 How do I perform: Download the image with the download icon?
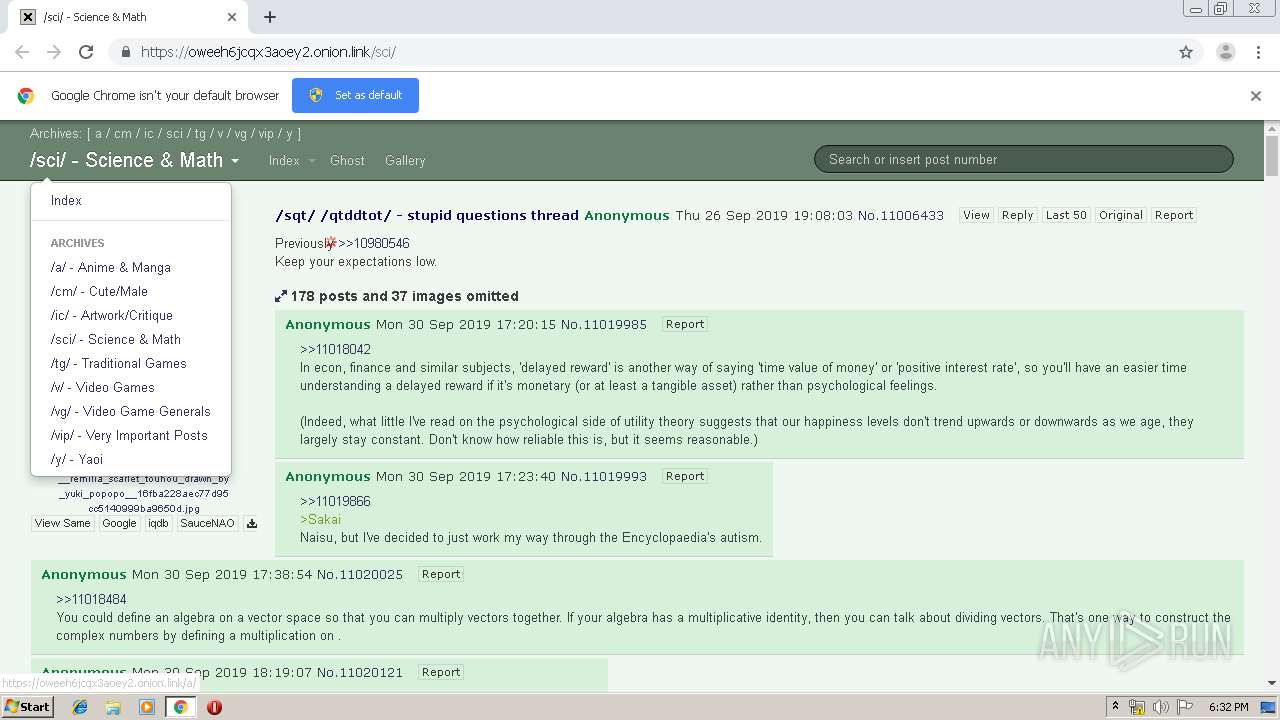point(252,523)
